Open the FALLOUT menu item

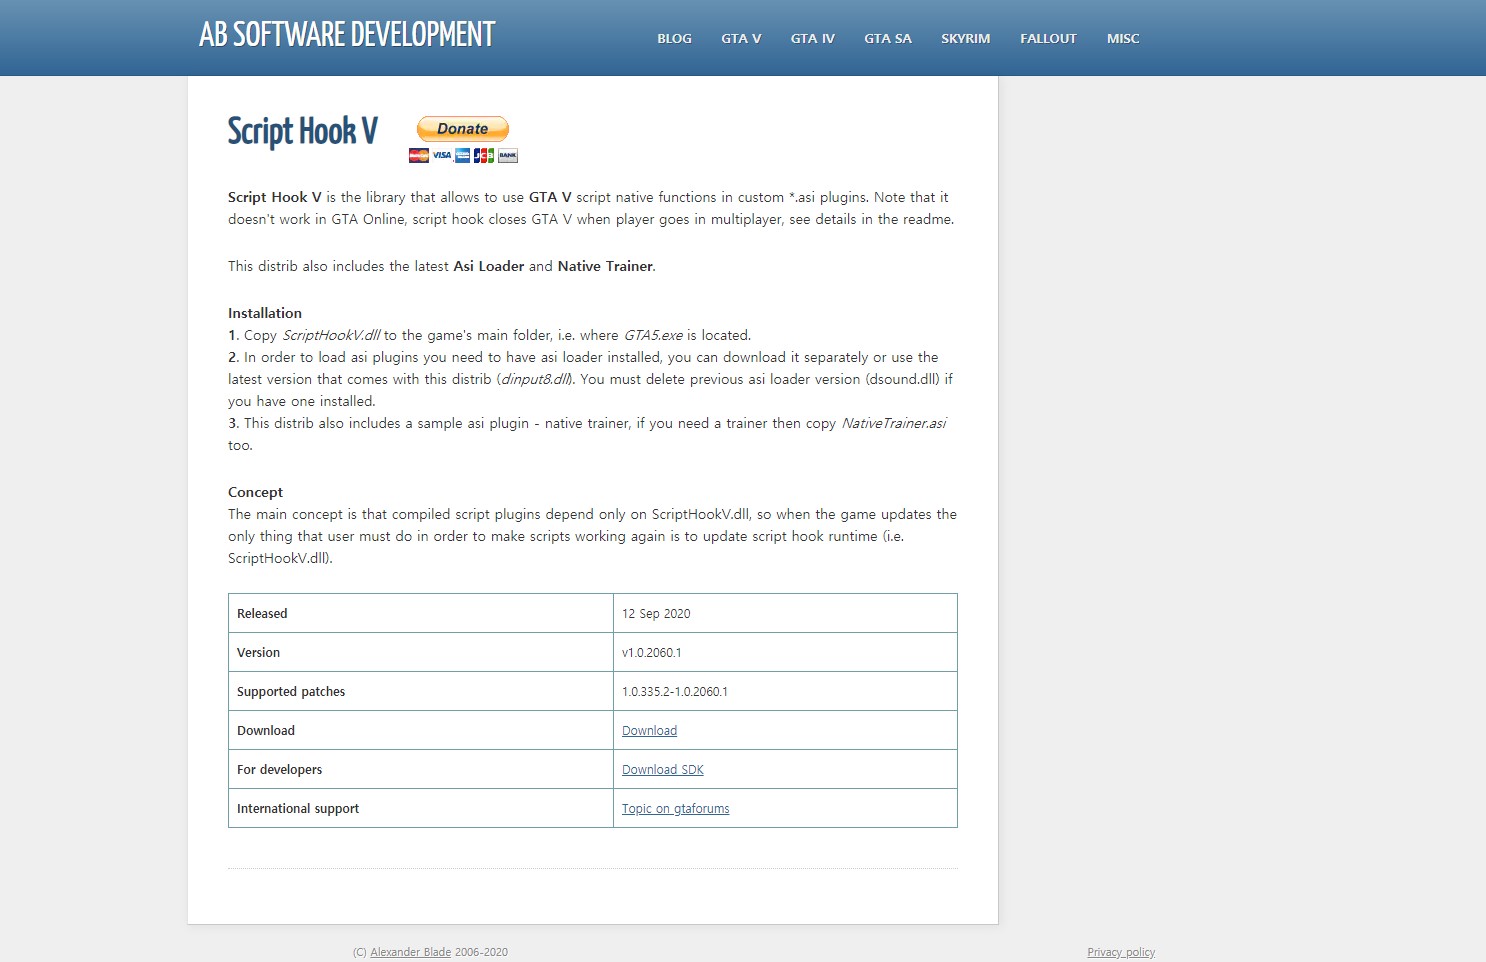pos(1048,39)
